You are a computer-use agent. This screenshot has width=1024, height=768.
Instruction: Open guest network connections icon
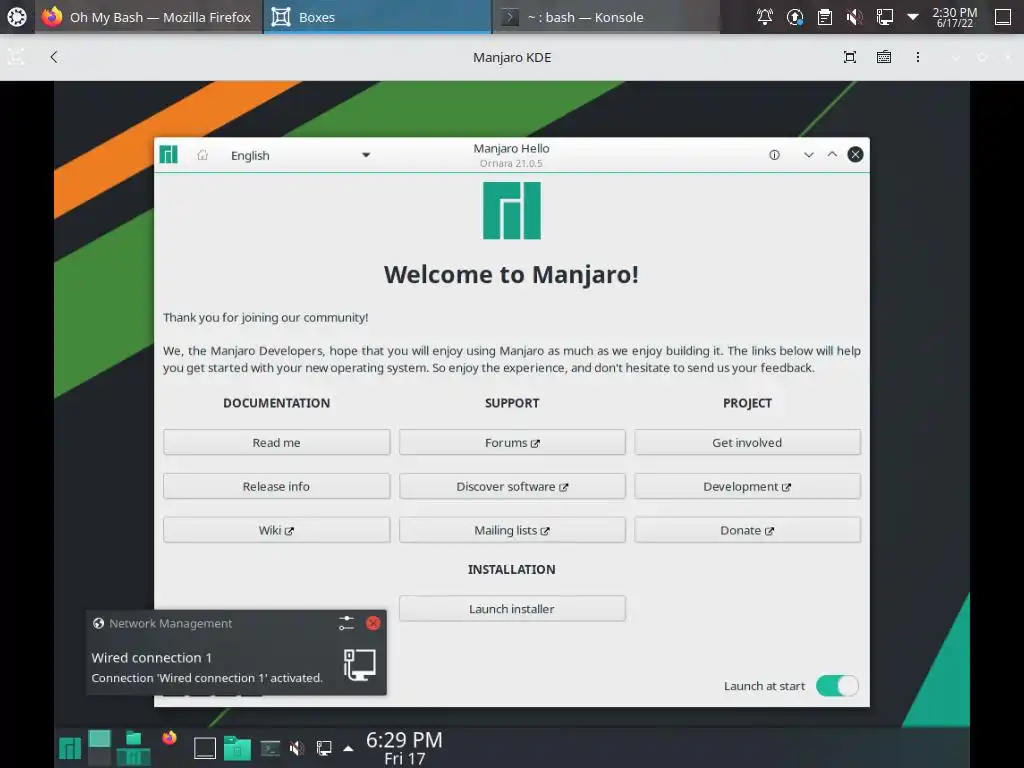324,748
